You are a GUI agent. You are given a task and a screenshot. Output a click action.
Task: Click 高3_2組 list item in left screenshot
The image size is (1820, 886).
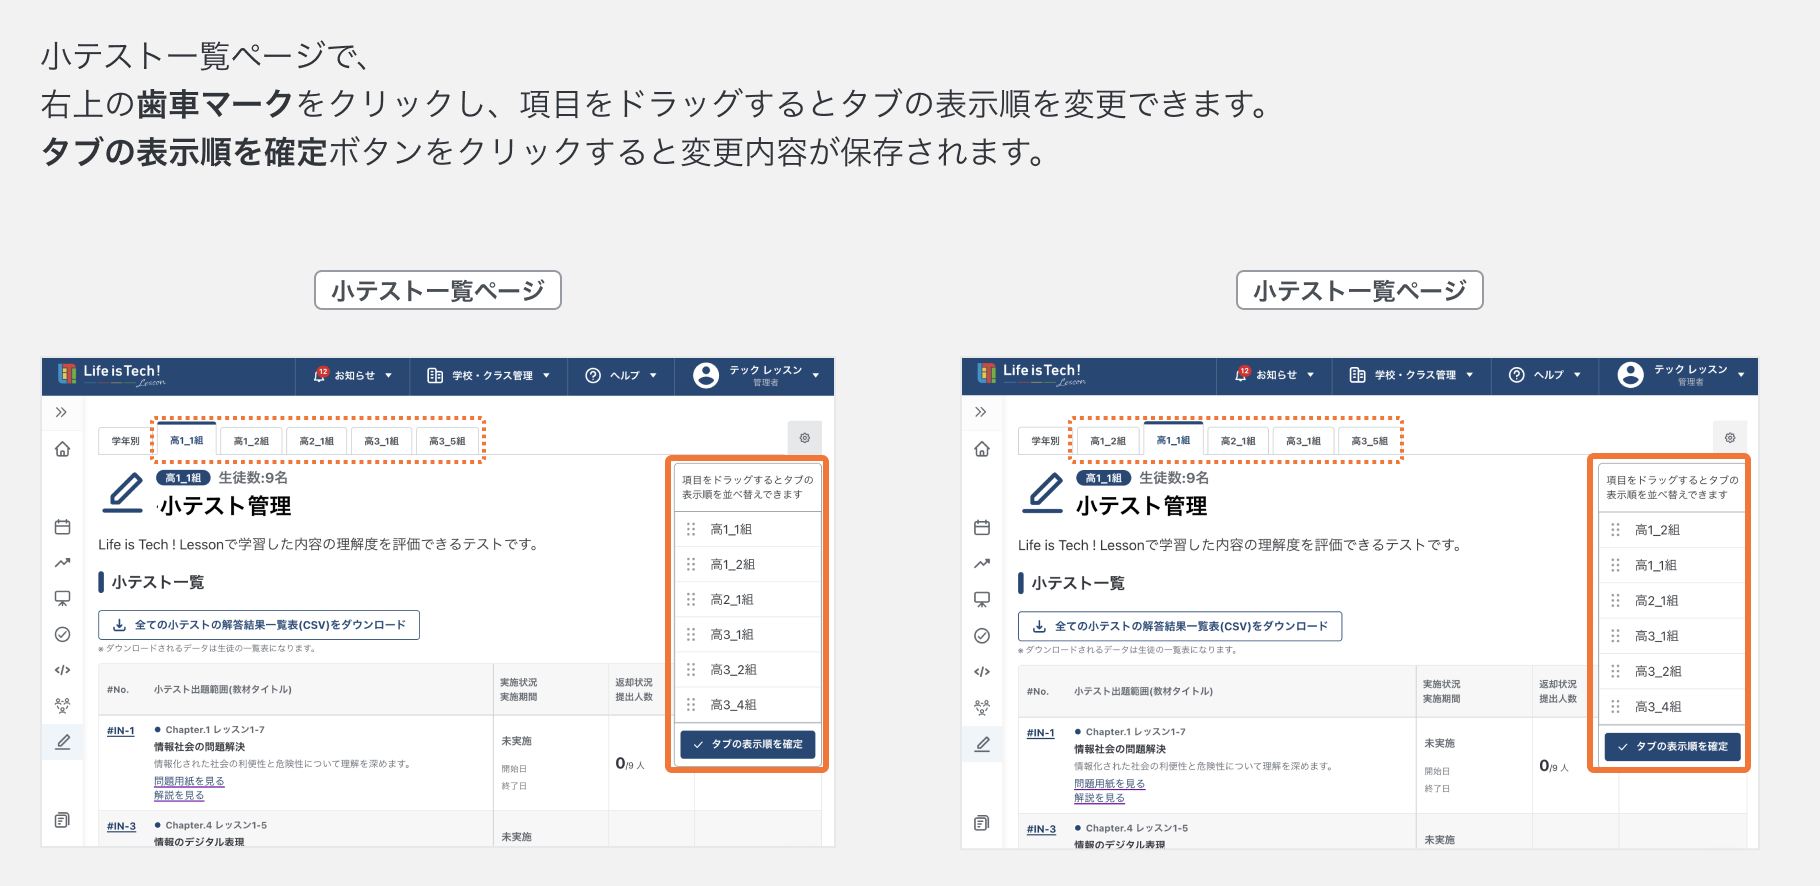(x=748, y=669)
